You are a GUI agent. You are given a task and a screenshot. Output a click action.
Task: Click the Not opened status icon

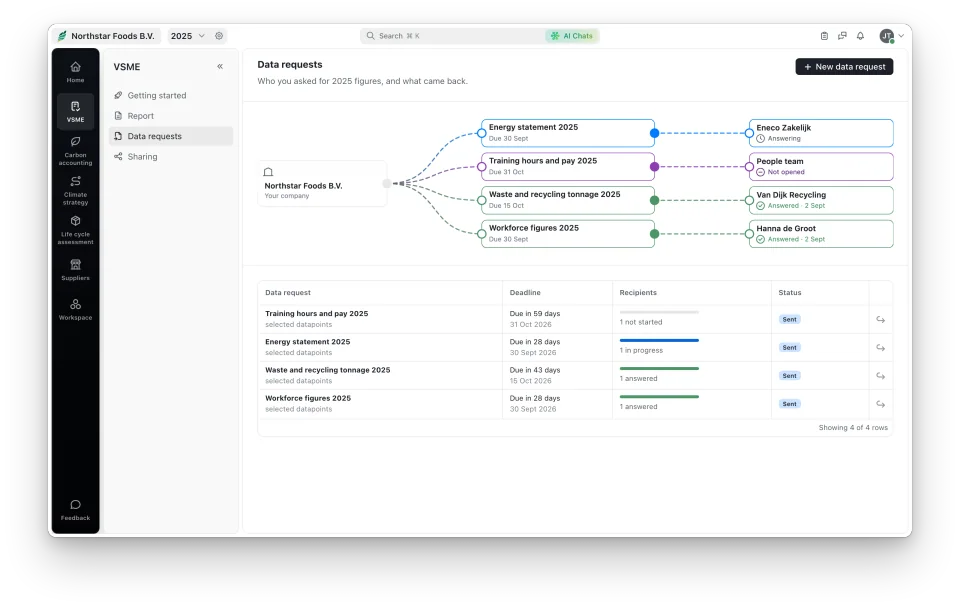pos(760,172)
